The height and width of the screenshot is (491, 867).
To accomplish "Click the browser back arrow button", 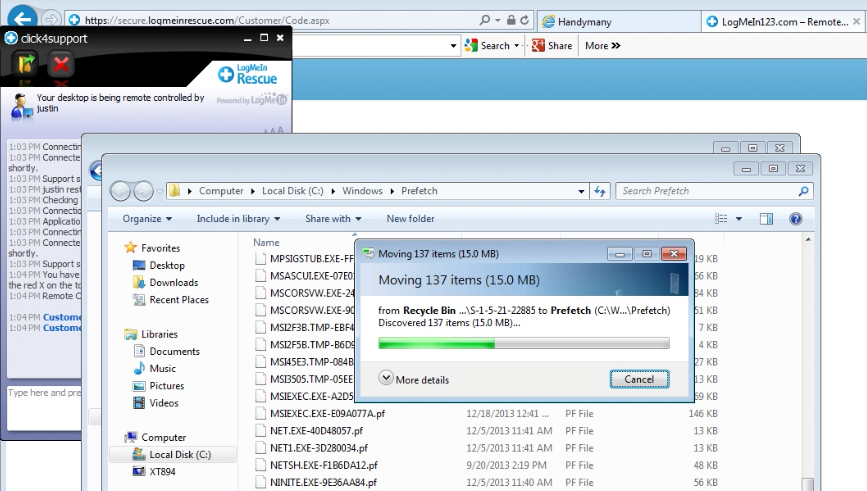I will (x=23, y=18).
